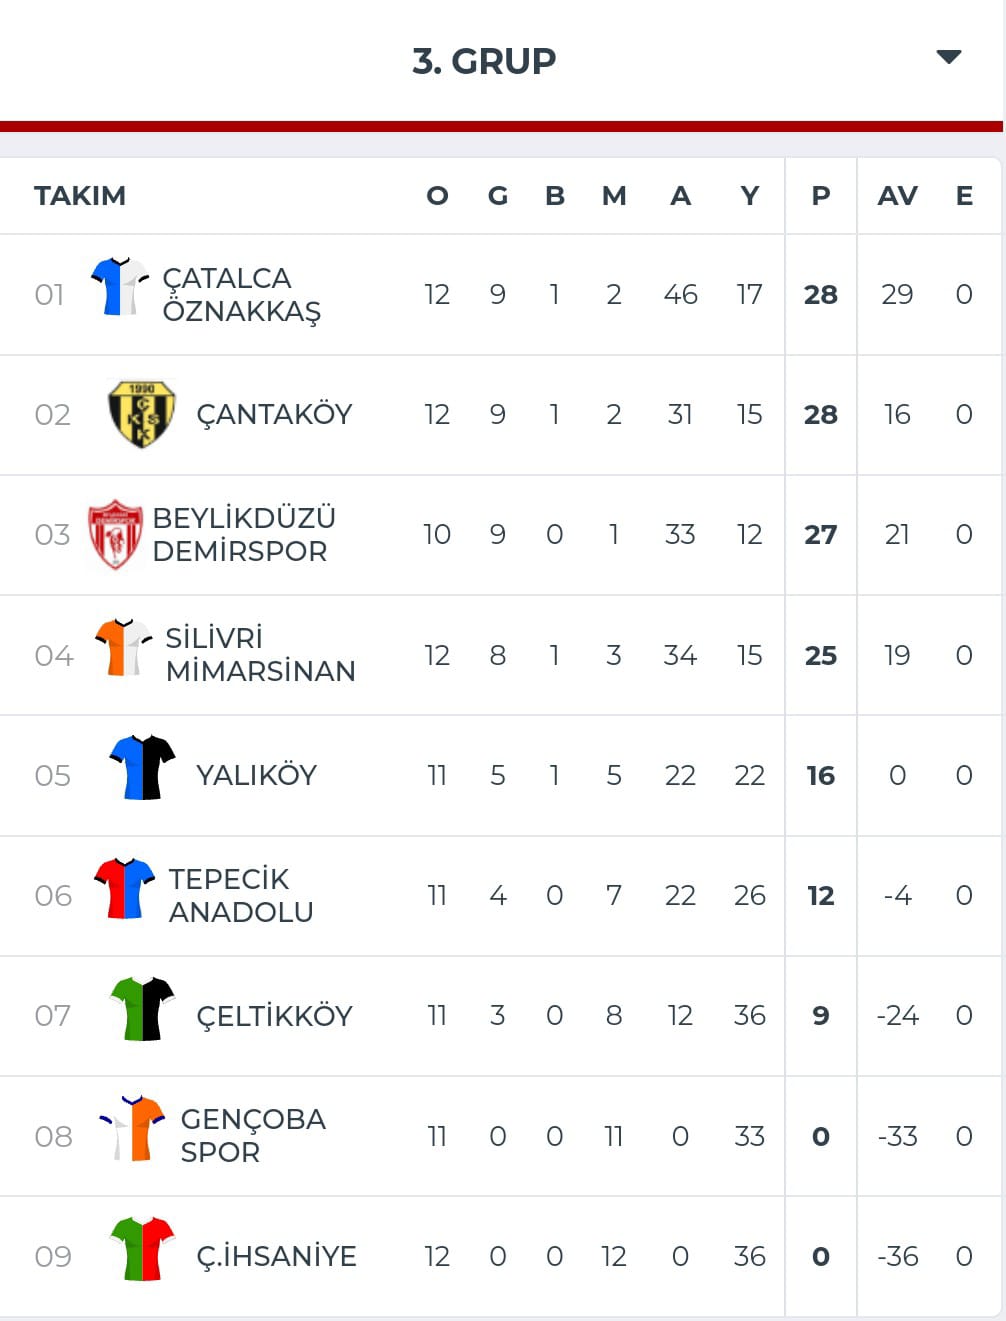Click Çatalca Öznakkaş blue-white jersey icon

pyautogui.click(x=120, y=287)
